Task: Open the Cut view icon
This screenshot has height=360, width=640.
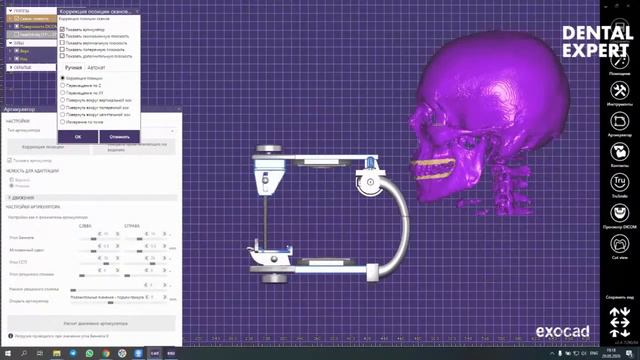Action: (619, 244)
